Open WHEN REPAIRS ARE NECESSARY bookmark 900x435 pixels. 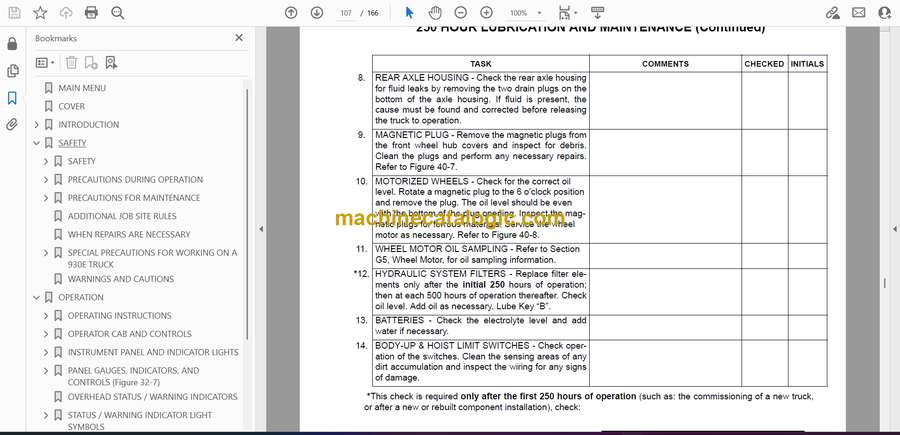click(x=129, y=234)
